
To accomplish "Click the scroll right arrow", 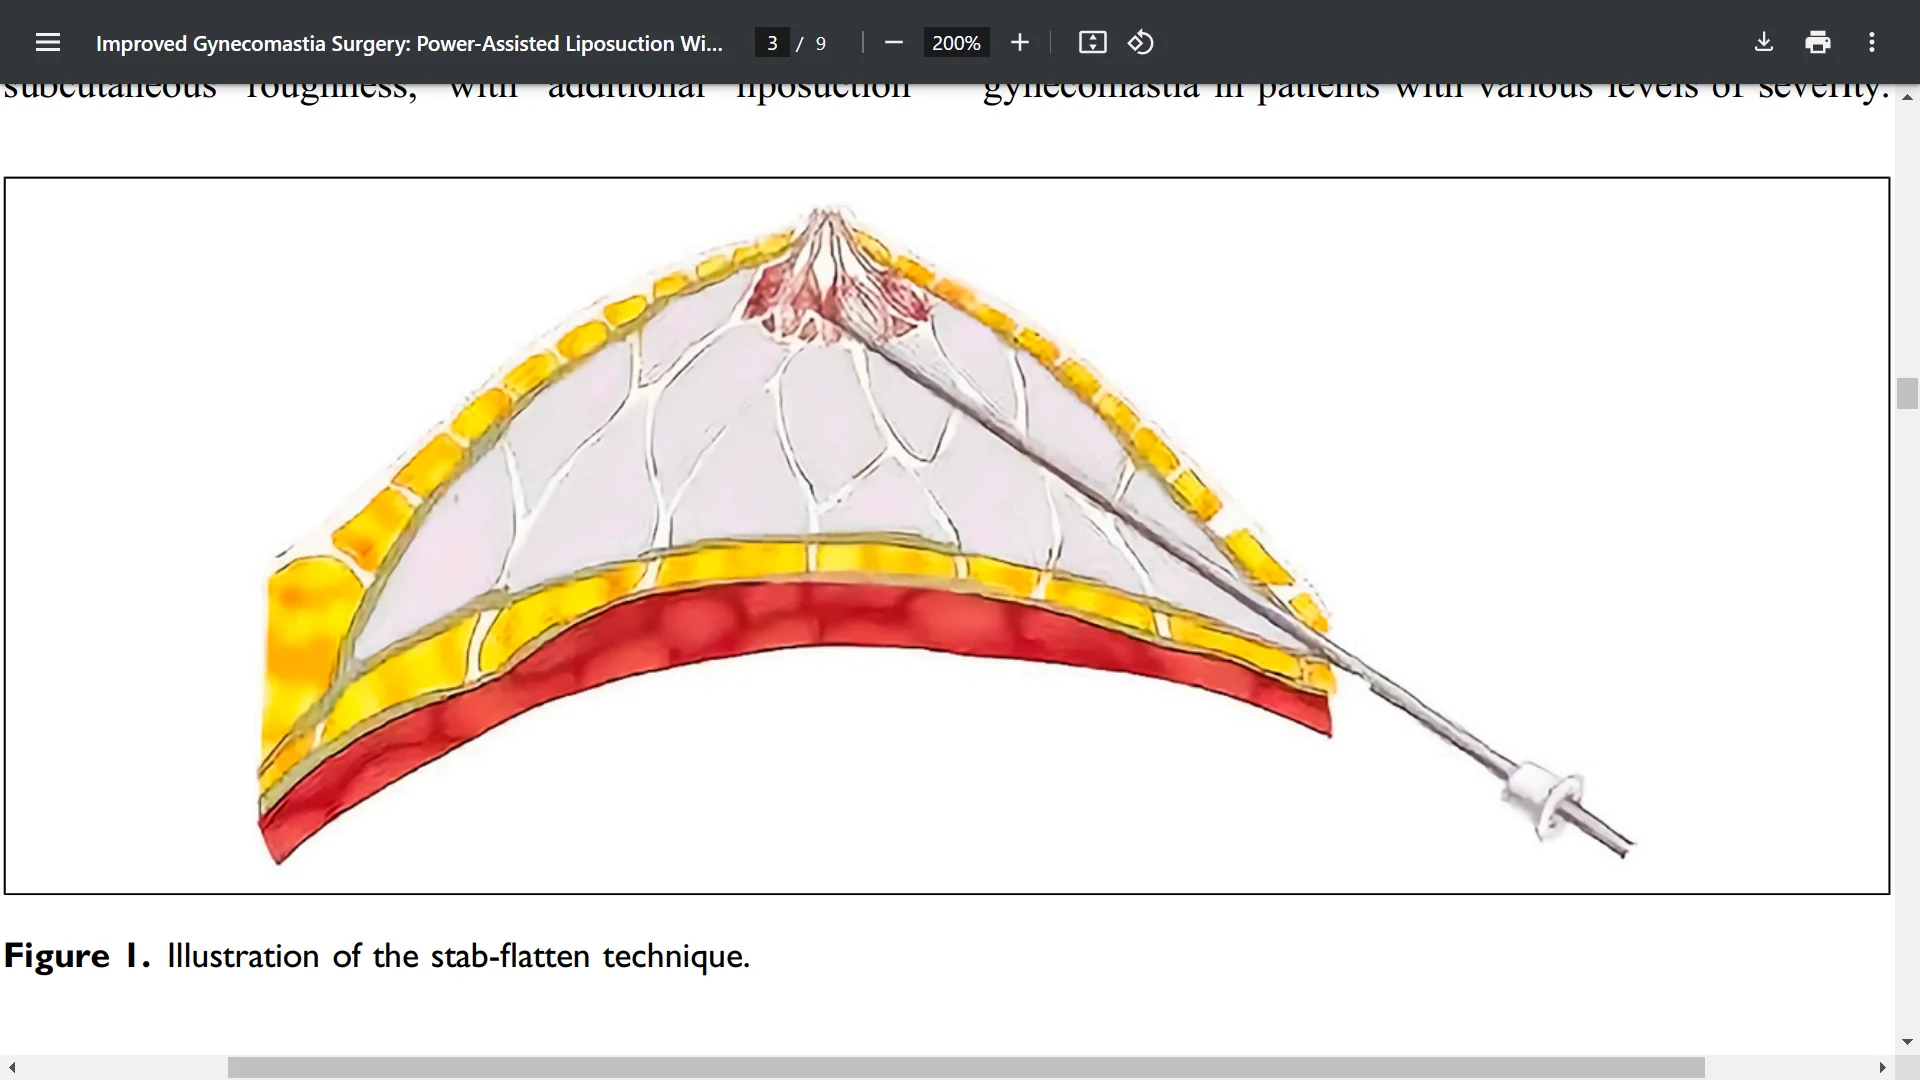I will pyautogui.click(x=1882, y=1068).
